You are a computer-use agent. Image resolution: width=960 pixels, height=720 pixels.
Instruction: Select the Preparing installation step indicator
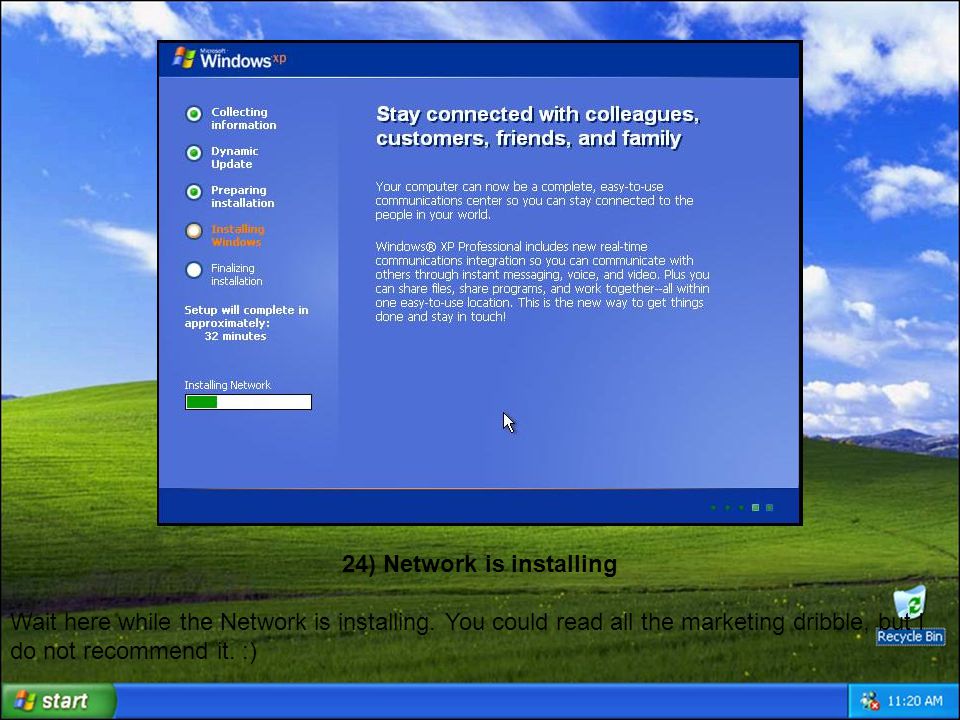(194, 192)
